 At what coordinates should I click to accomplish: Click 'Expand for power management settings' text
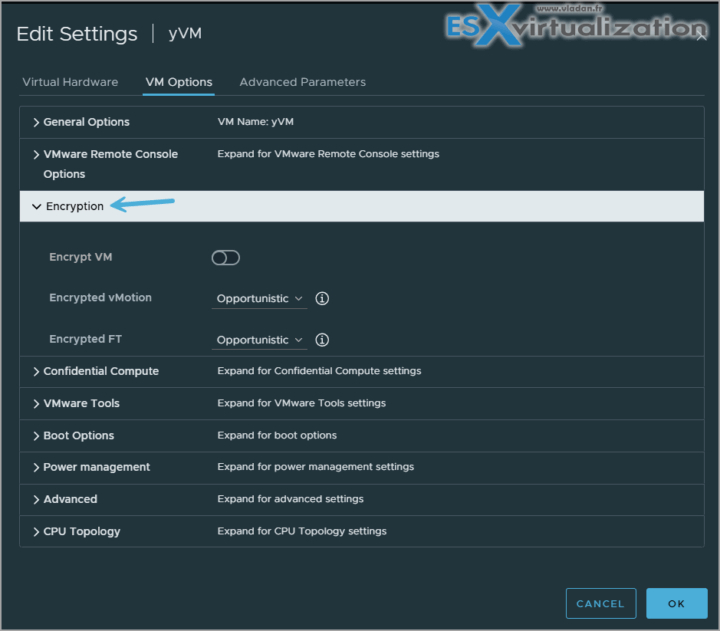(x=315, y=467)
